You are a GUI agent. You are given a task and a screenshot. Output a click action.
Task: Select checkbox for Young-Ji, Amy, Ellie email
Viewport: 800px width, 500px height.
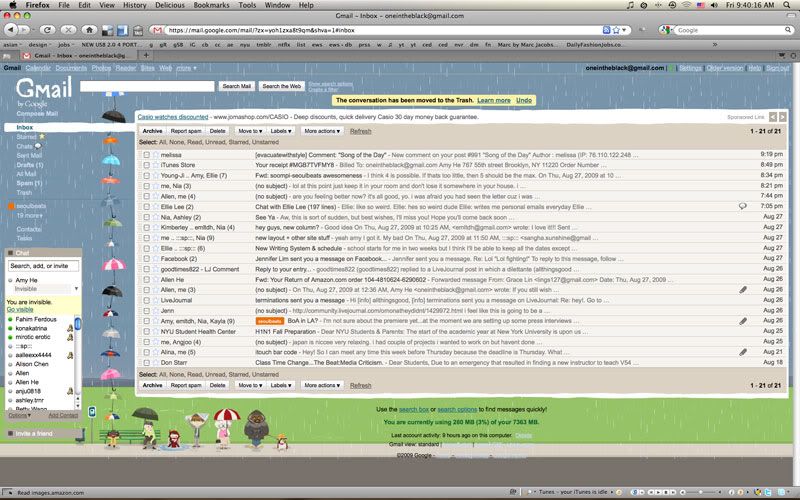(146, 176)
